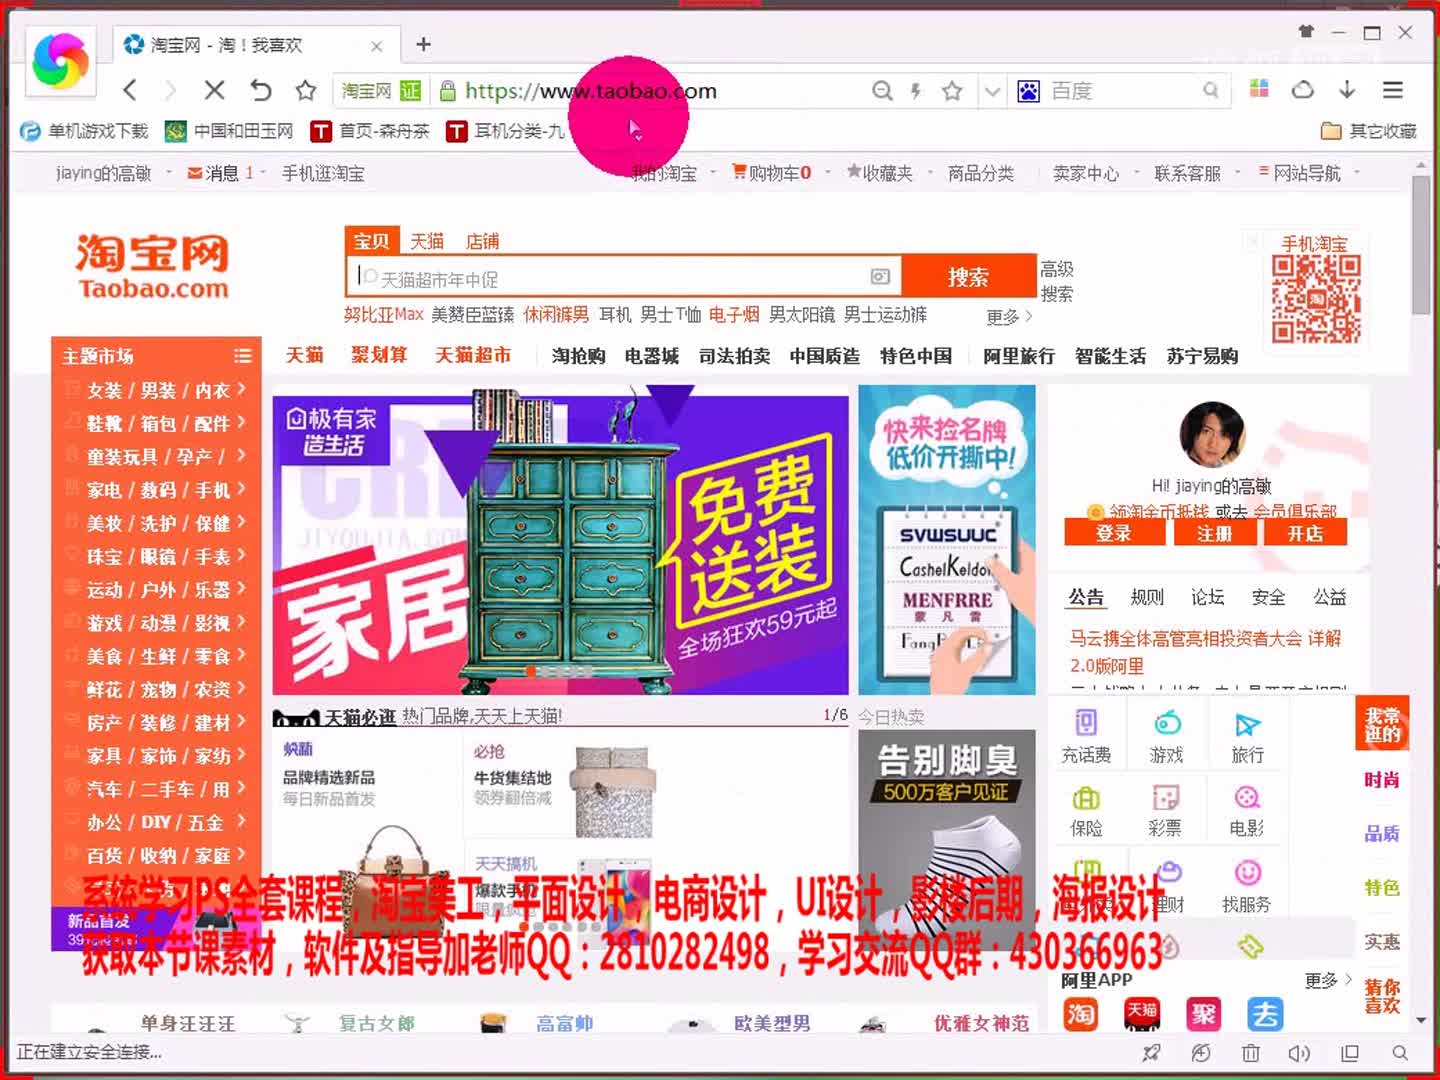Screen dimensions: 1440x1080
Task: Switch to the 论坛 notice tab
Action: click(1208, 597)
